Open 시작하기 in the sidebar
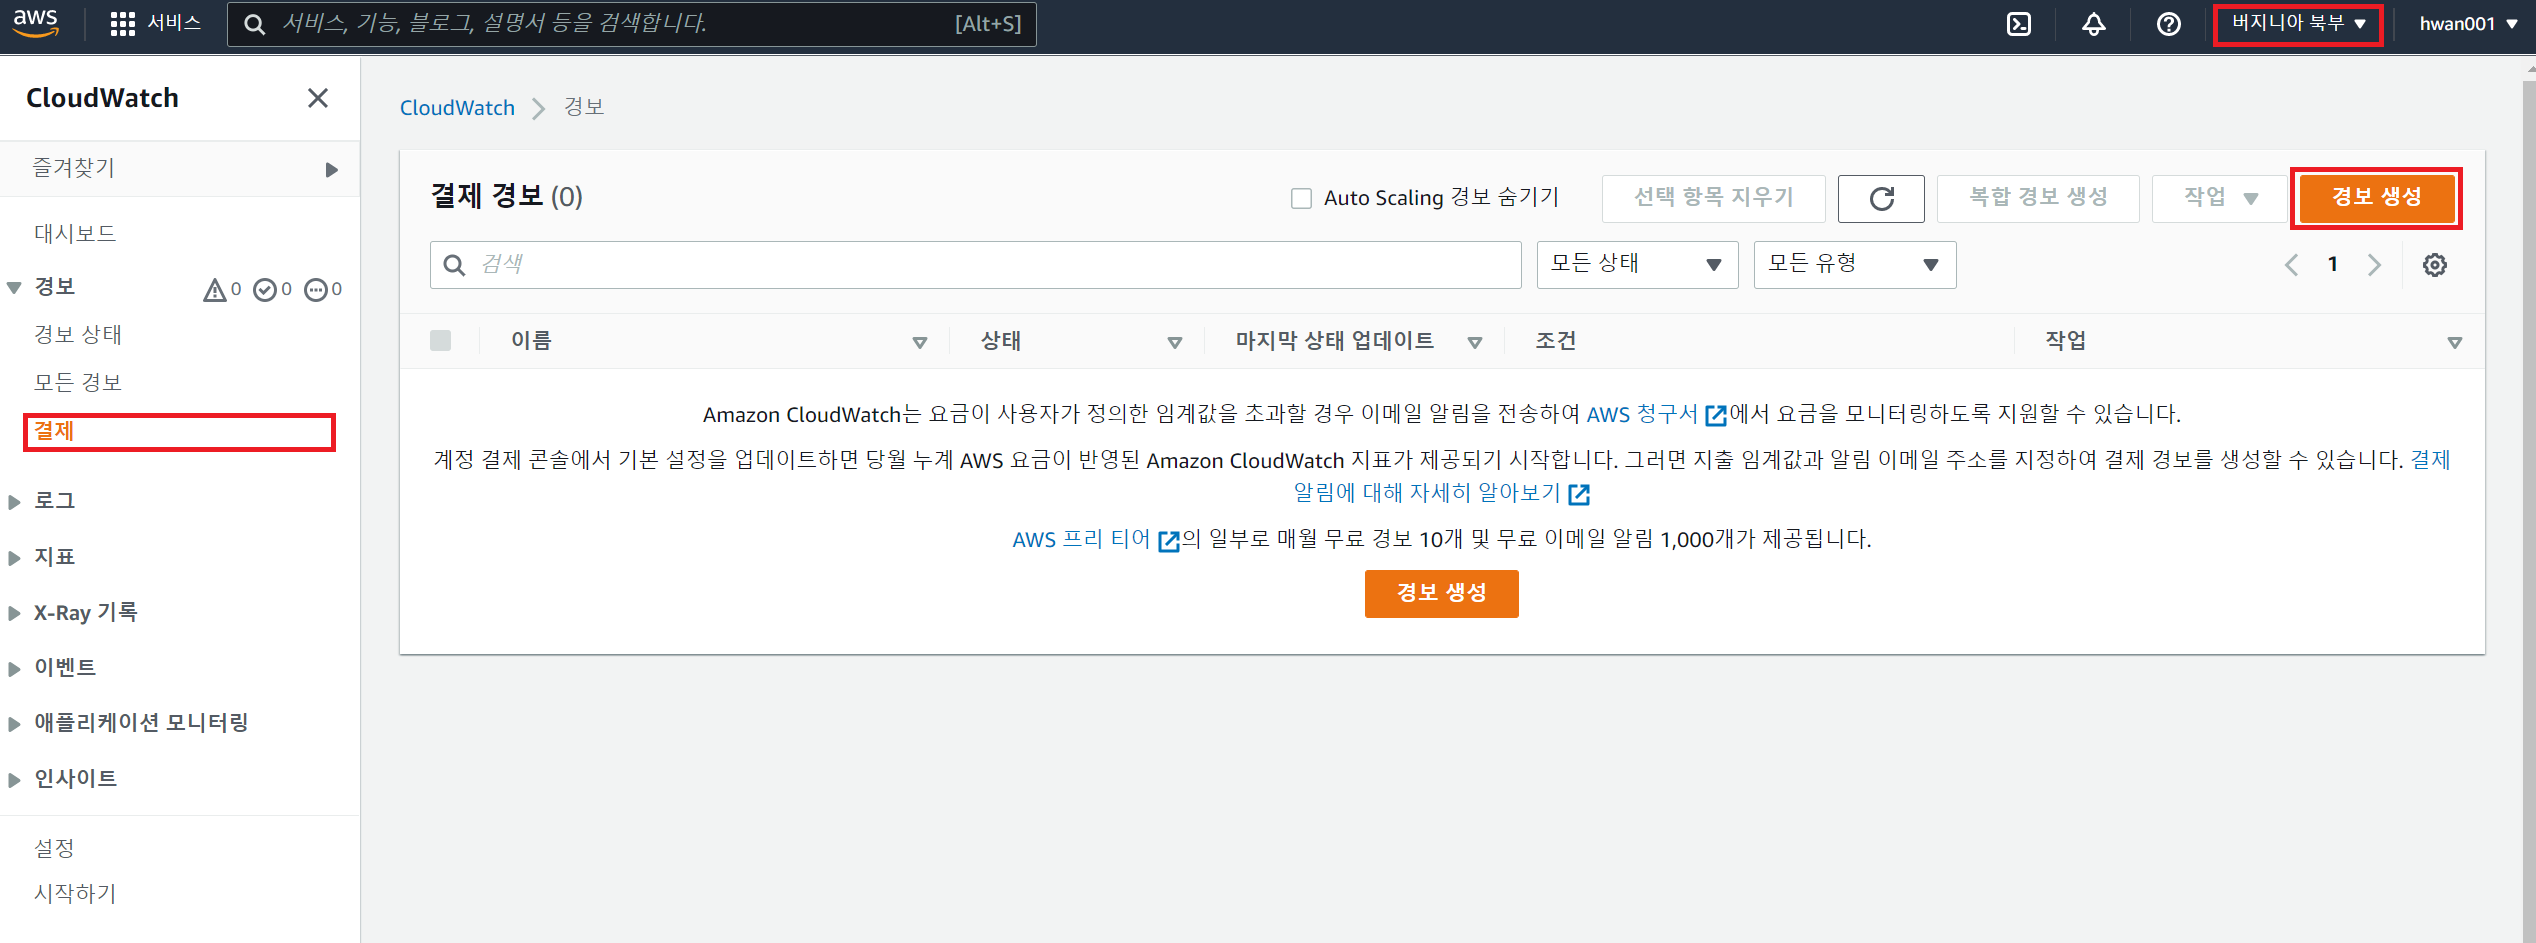This screenshot has height=943, width=2536. [75, 894]
